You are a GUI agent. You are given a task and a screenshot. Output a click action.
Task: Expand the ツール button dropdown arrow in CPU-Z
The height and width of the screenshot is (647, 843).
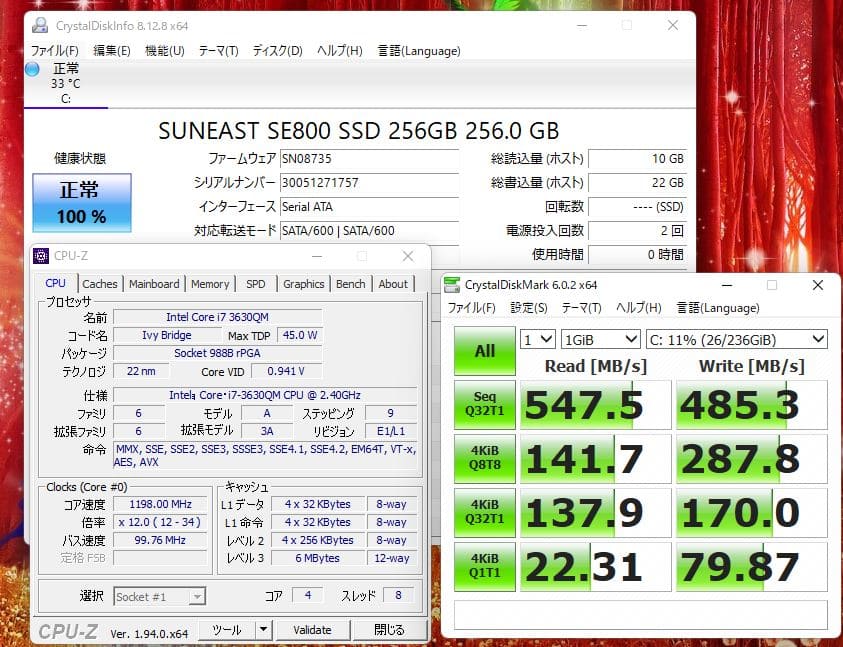coord(263,629)
